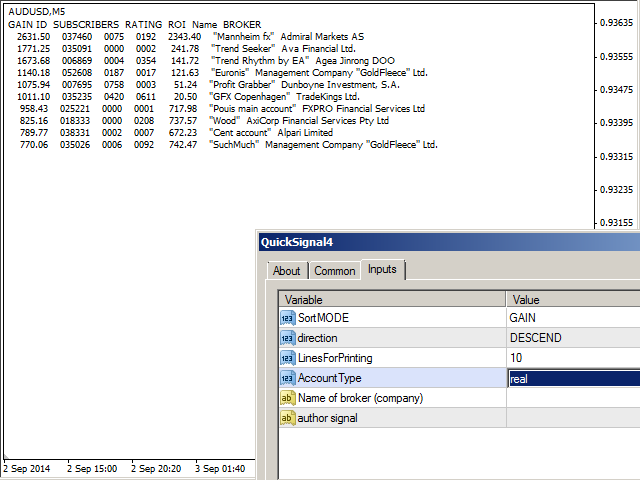Viewport: 640px width, 480px height.
Task: Click the ROI value 2343.40
Action: click(x=184, y=37)
